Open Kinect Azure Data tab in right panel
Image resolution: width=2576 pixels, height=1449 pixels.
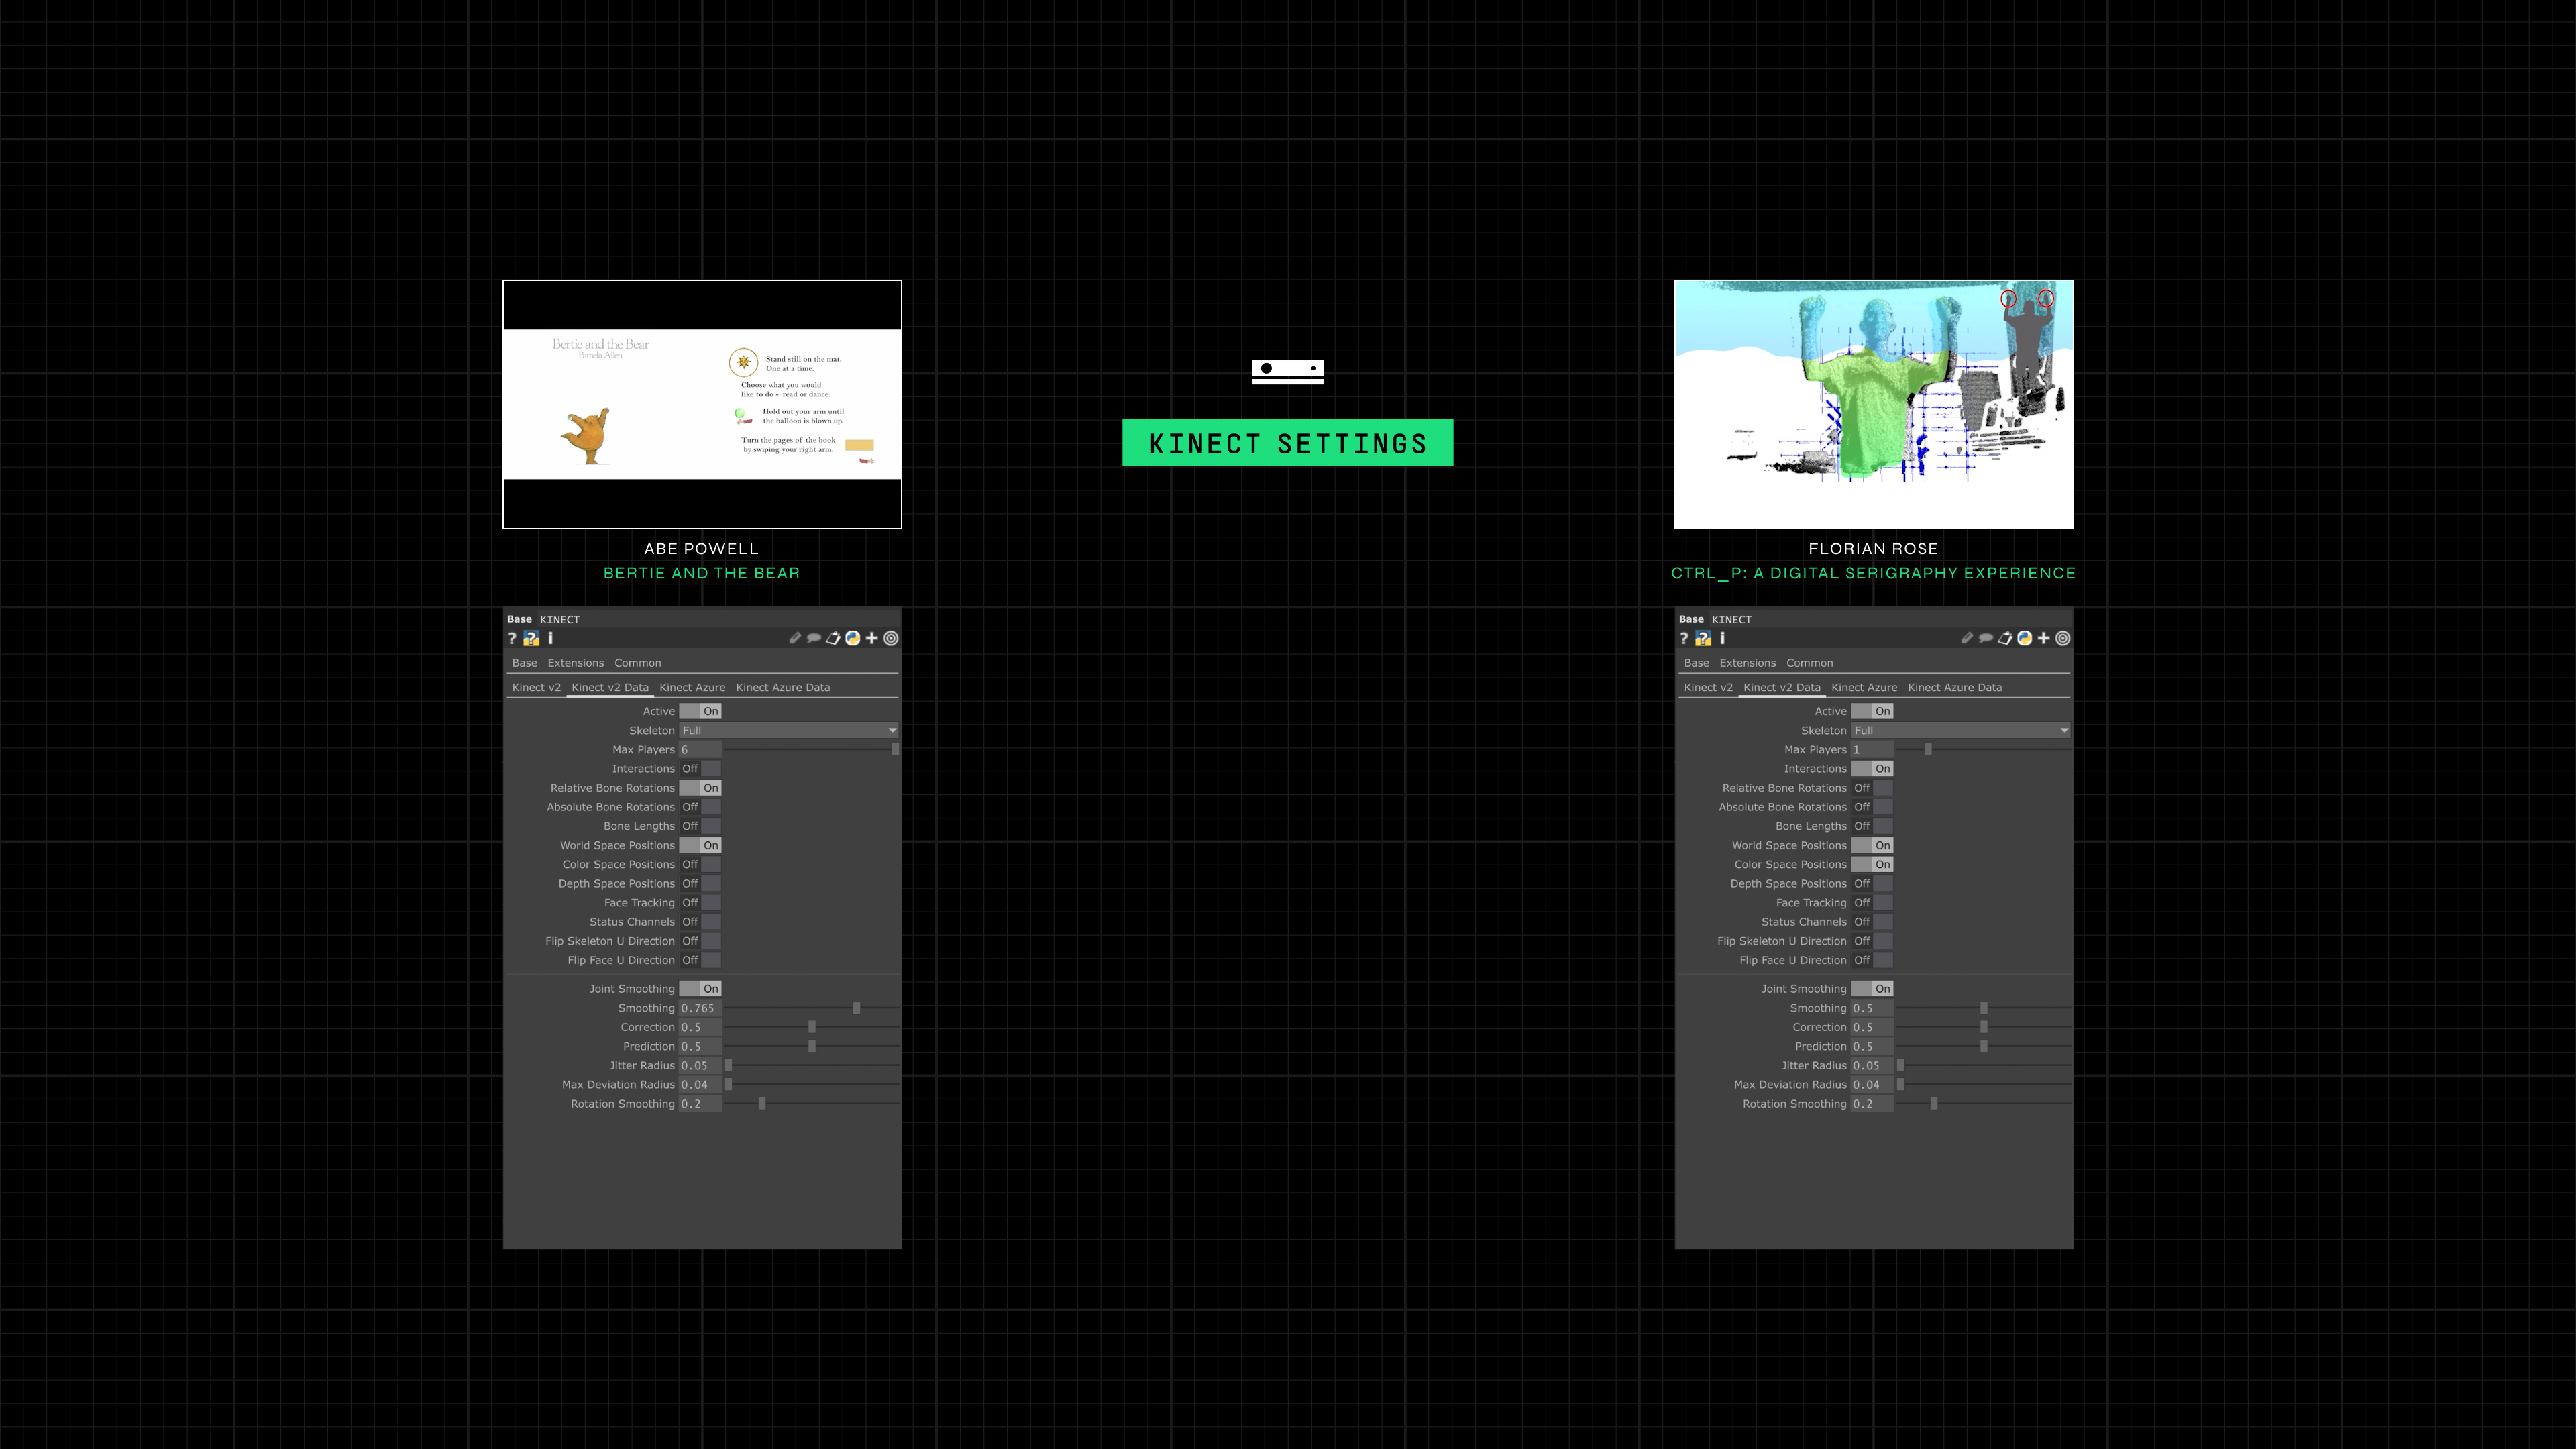[x=1954, y=688]
